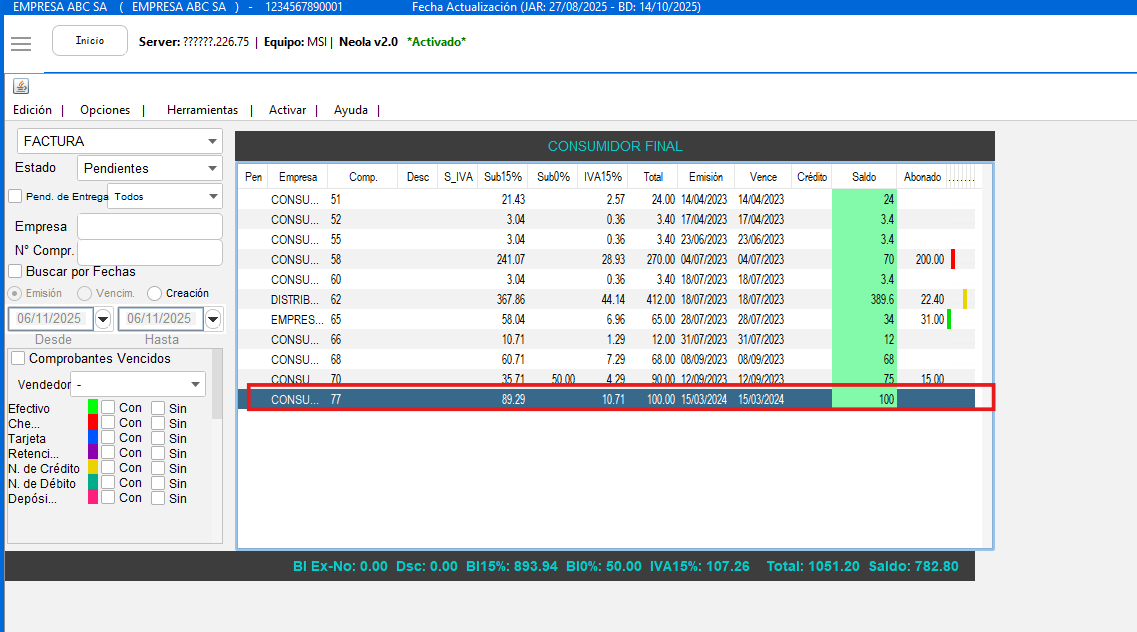Click the Empresa search input field

click(x=149, y=226)
